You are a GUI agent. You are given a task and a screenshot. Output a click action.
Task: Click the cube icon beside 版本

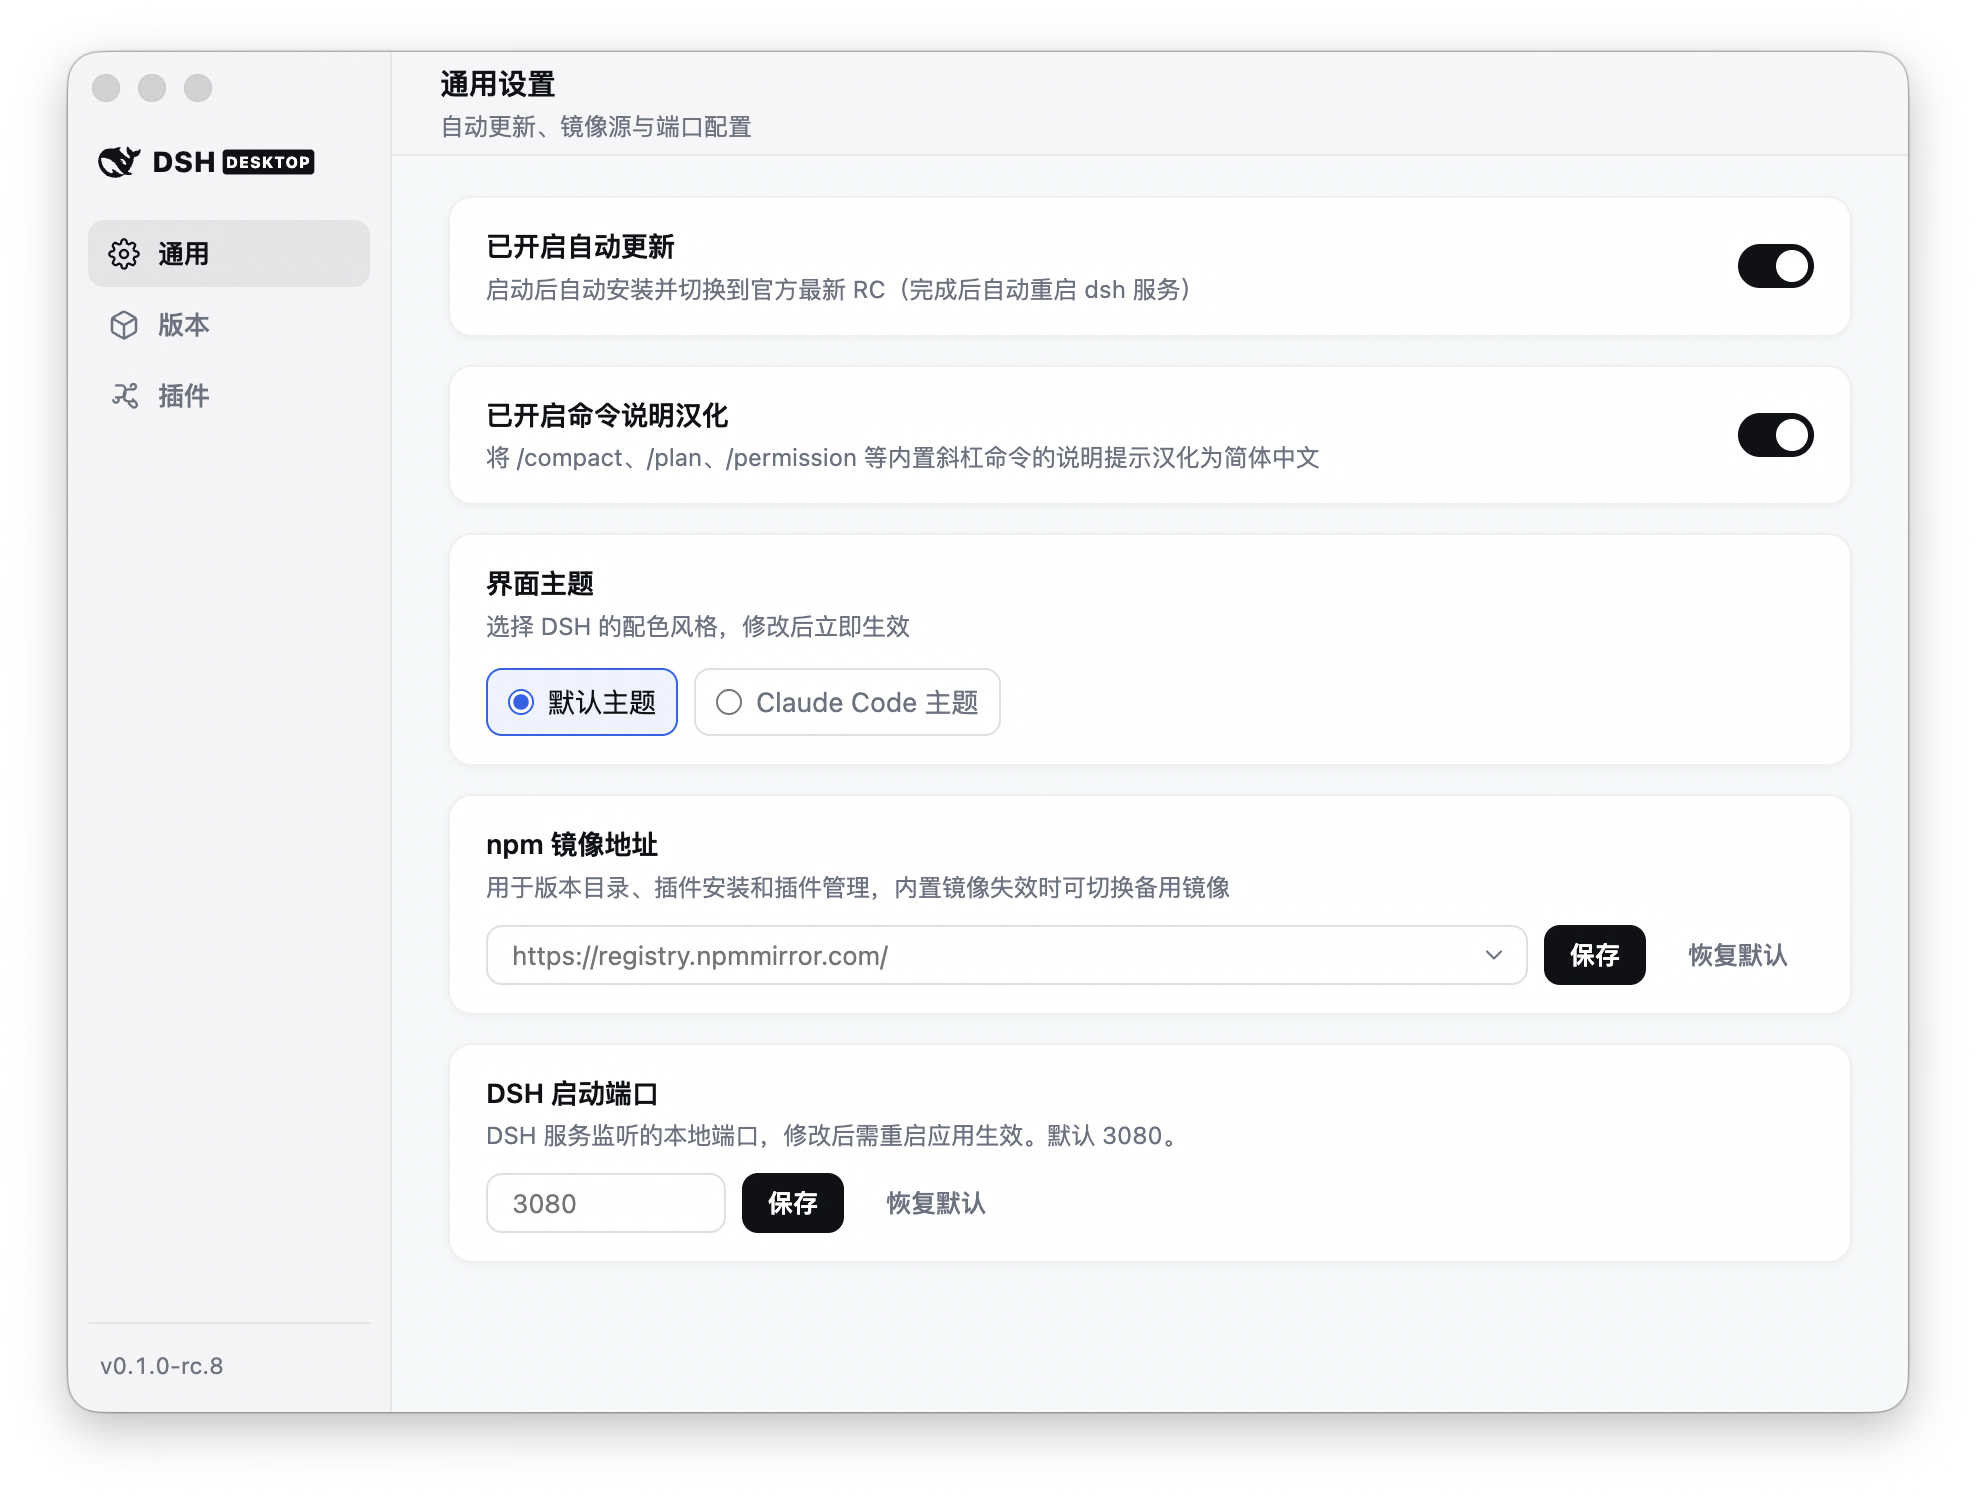[124, 325]
